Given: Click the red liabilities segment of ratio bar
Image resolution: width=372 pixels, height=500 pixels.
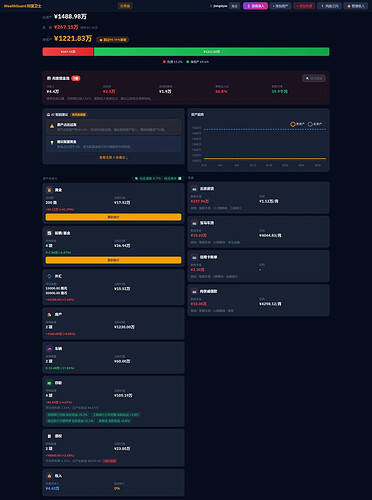Looking at the screenshot, I should (x=68, y=52).
